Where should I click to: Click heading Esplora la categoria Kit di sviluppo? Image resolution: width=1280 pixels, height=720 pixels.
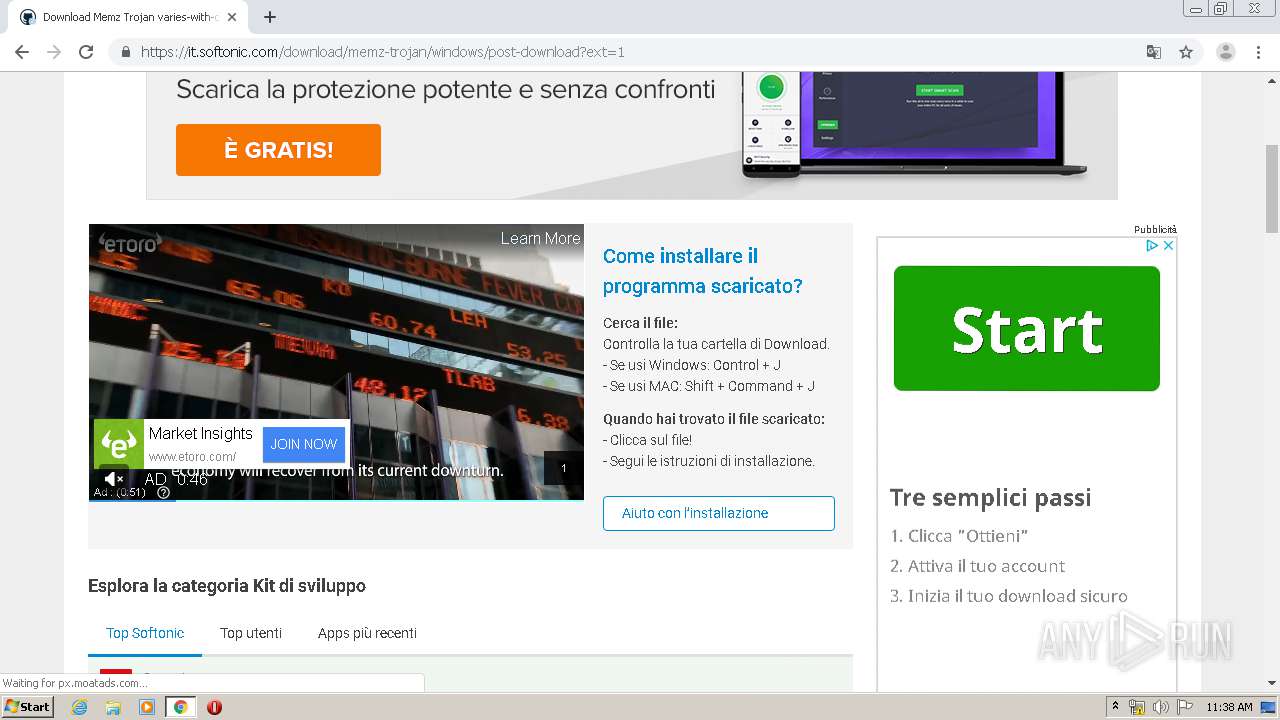tap(227, 586)
